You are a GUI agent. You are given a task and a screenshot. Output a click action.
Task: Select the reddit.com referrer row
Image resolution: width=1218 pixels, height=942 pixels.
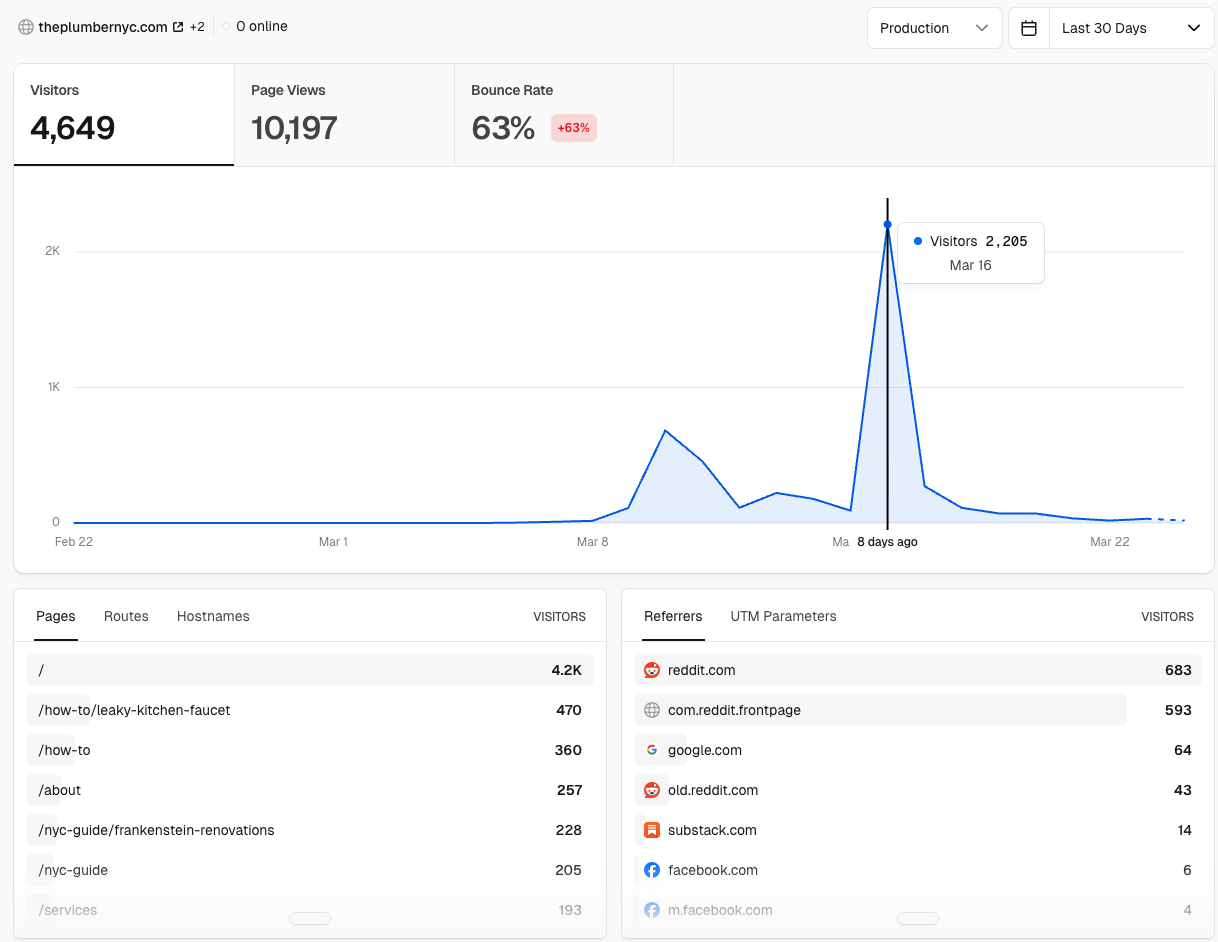click(918, 670)
